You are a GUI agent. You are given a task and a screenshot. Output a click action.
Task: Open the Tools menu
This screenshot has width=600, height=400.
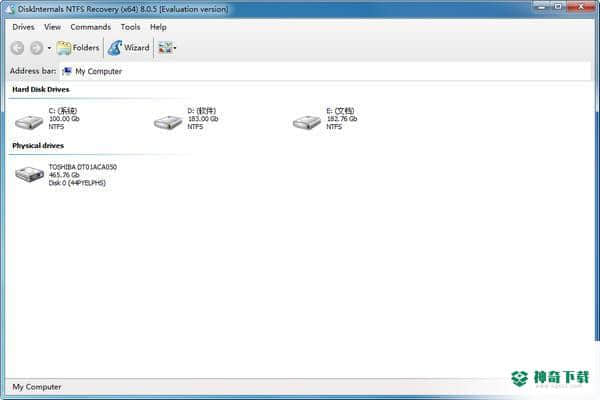[x=130, y=27]
